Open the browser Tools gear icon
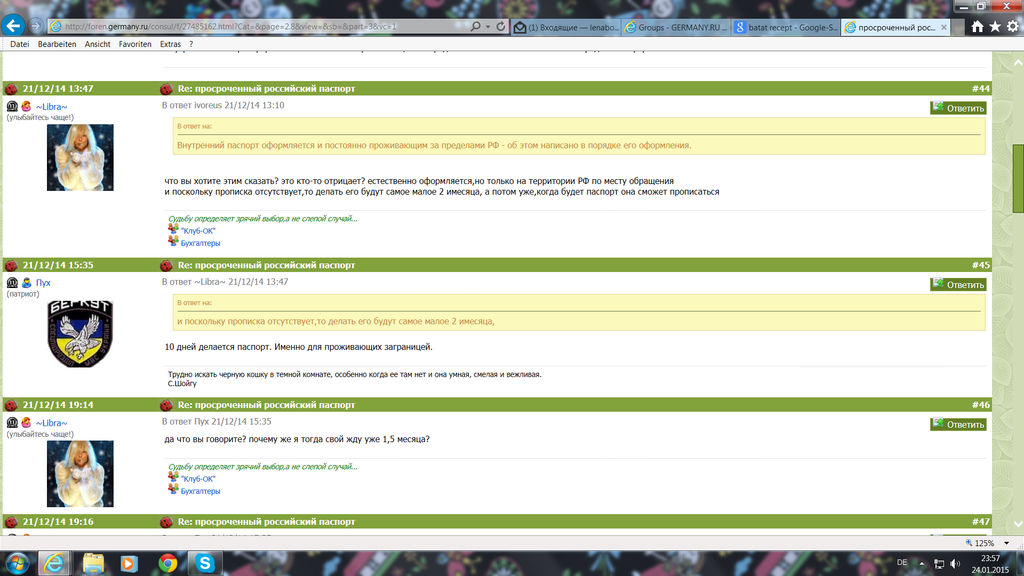This screenshot has width=1024, height=576. click(x=1012, y=27)
